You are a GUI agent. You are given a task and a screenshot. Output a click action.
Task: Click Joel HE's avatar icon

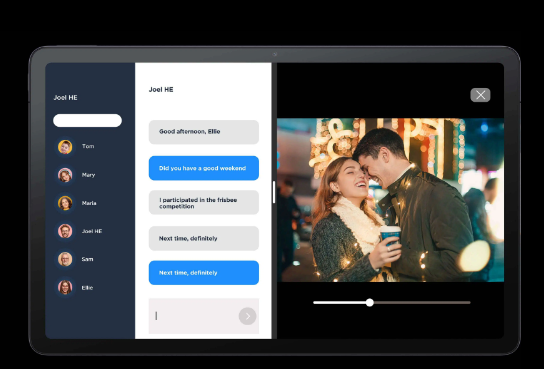[x=65, y=231]
